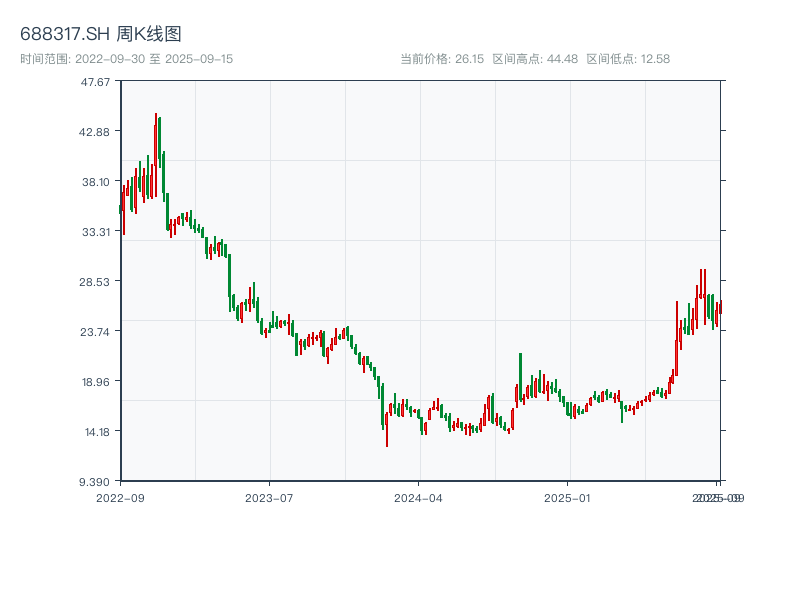Click the 2022-09 x-axis date label

(x=120, y=497)
